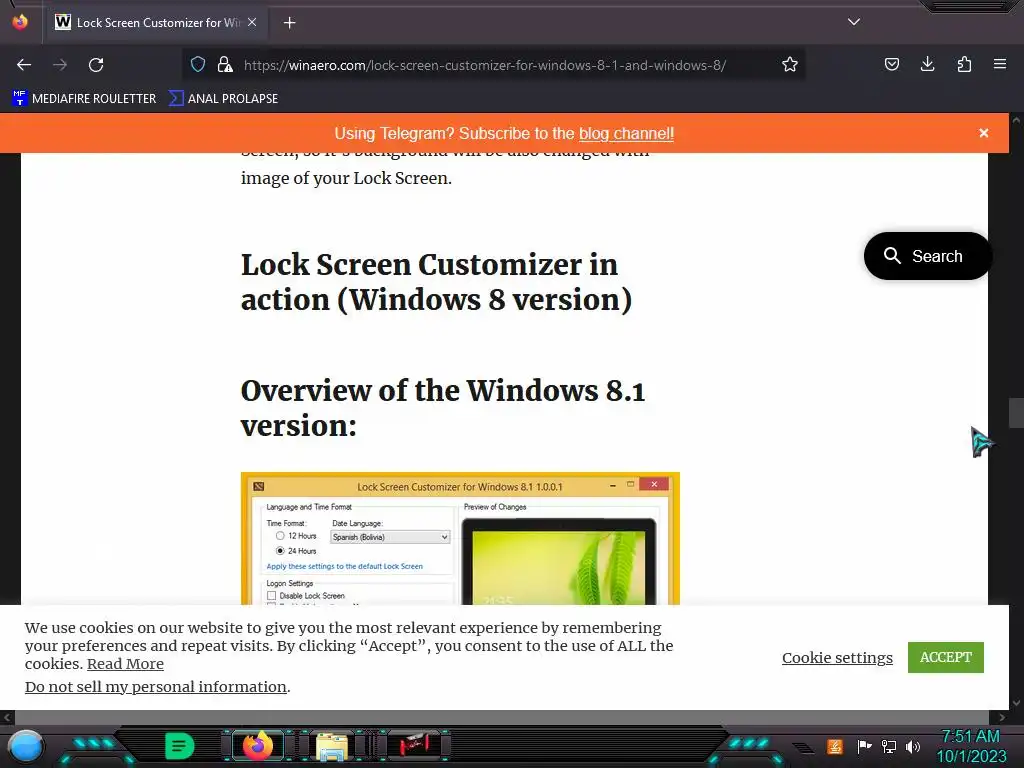
Task: Open the Date Language dropdown in screenshot
Action: pyautogui.click(x=390, y=537)
